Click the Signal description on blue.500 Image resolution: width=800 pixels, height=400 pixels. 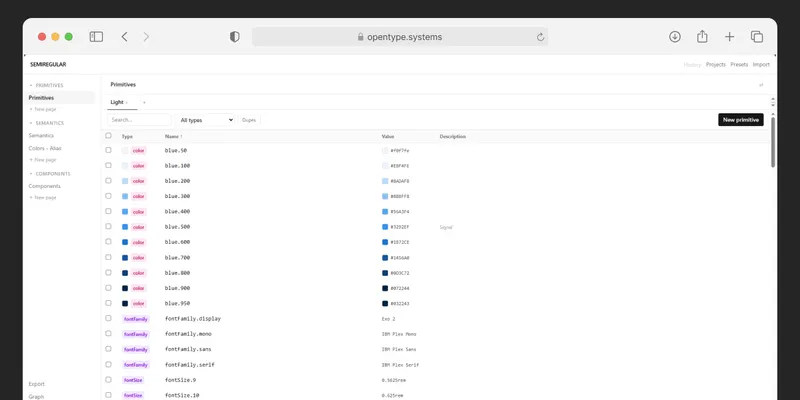pos(446,227)
